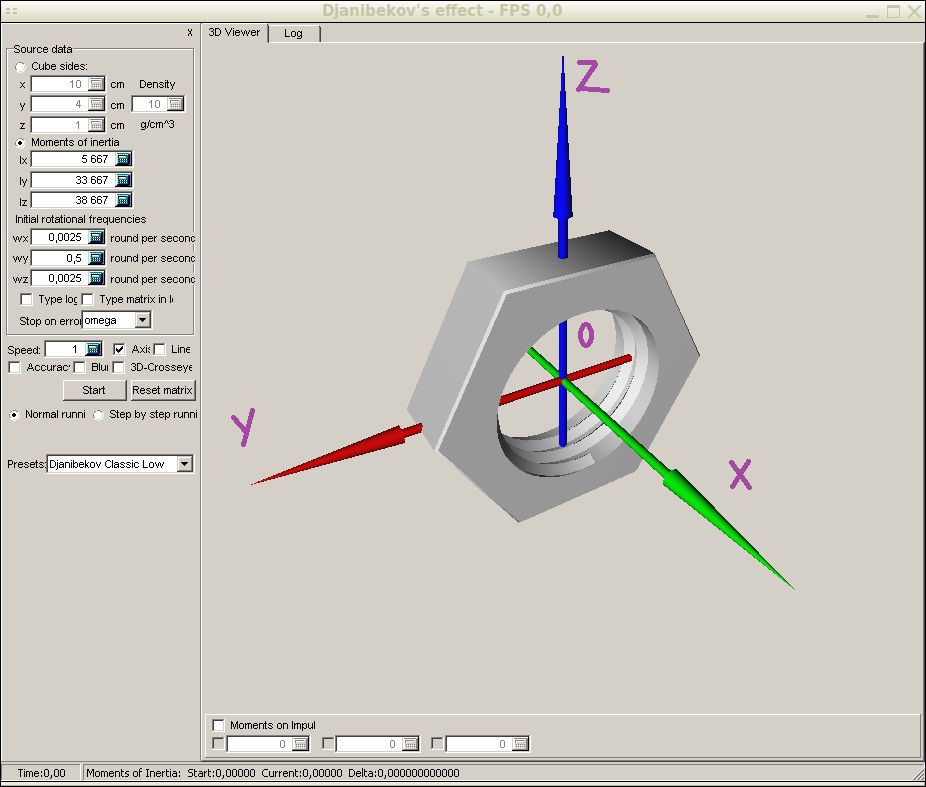926x787 pixels.
Task: Click calculator icon in Speed field
Action: pyautogui.click(x=94, y=349)
